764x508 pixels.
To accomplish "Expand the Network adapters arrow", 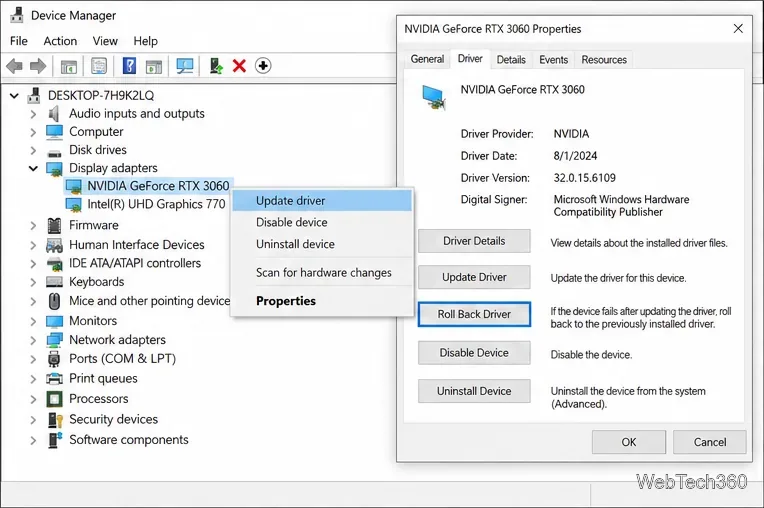I will [33, 340].
